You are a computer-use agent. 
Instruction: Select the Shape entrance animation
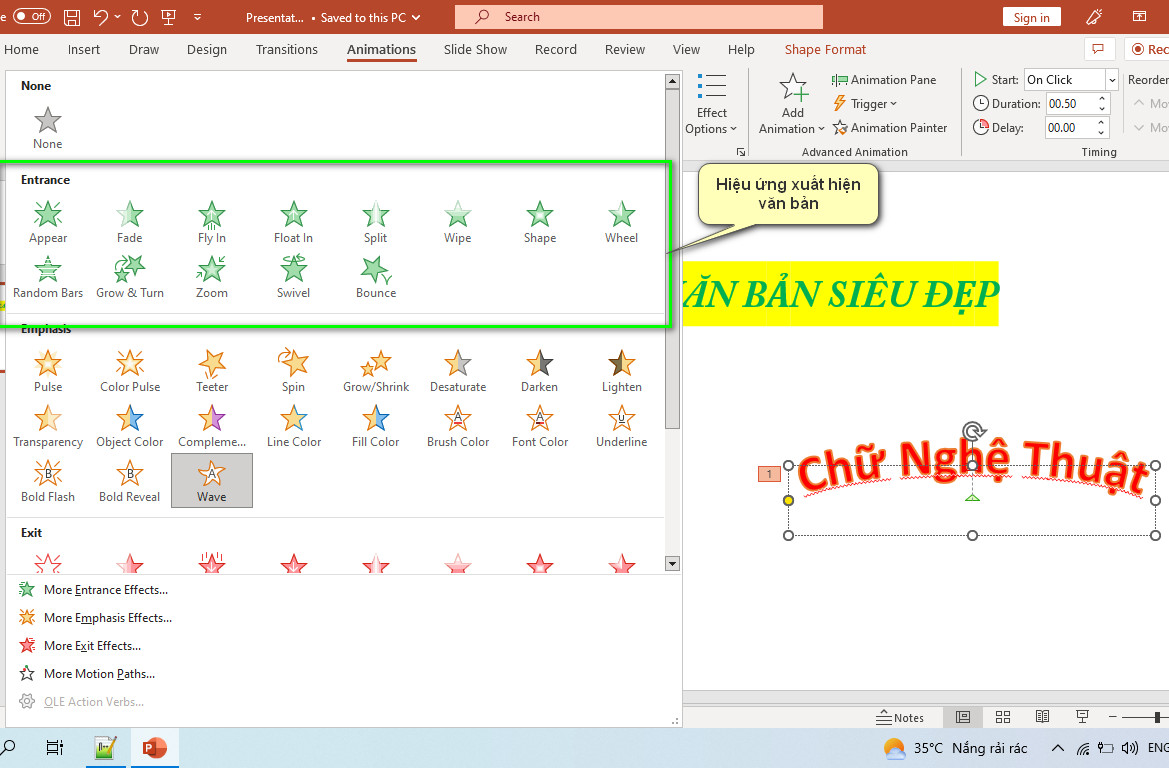point(540,222)
